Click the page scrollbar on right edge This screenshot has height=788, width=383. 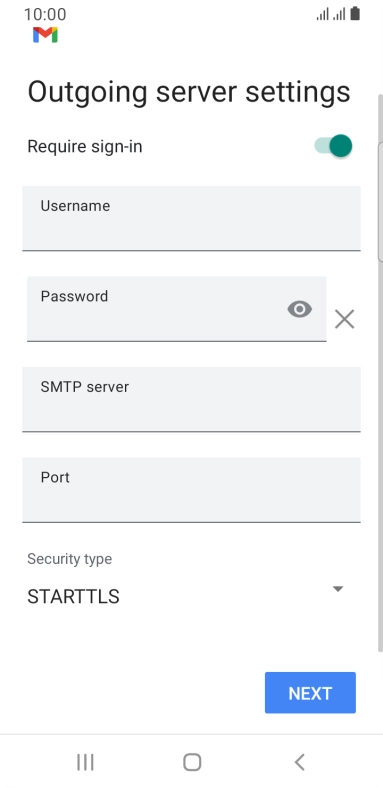380,372
